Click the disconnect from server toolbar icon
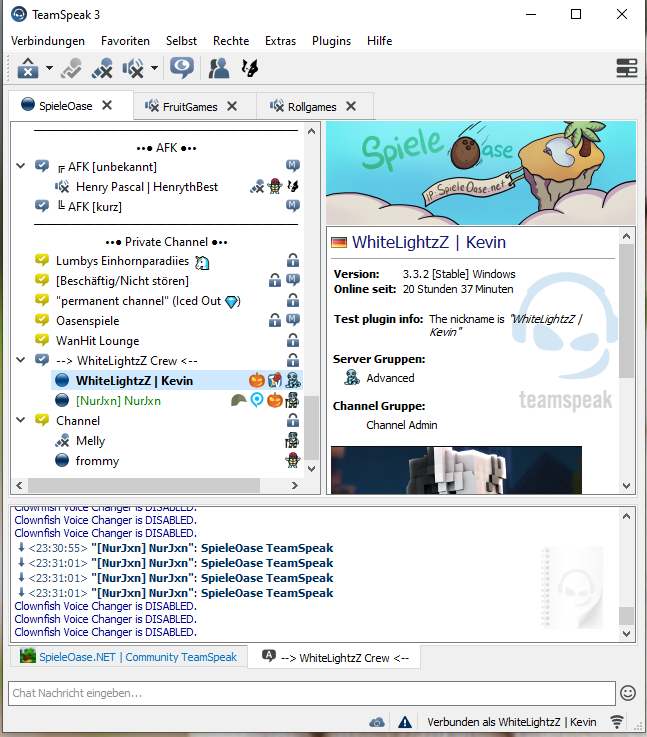The height and width of the screenshot is (737, 647). 28,69
